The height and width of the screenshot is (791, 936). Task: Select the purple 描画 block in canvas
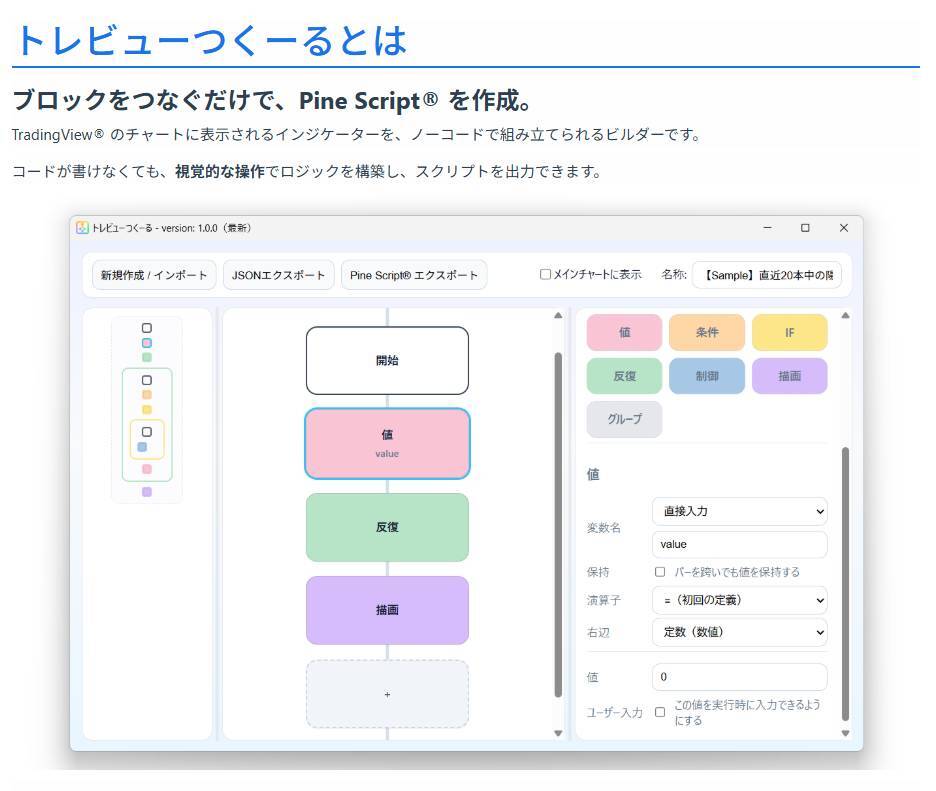click(387, 610)
